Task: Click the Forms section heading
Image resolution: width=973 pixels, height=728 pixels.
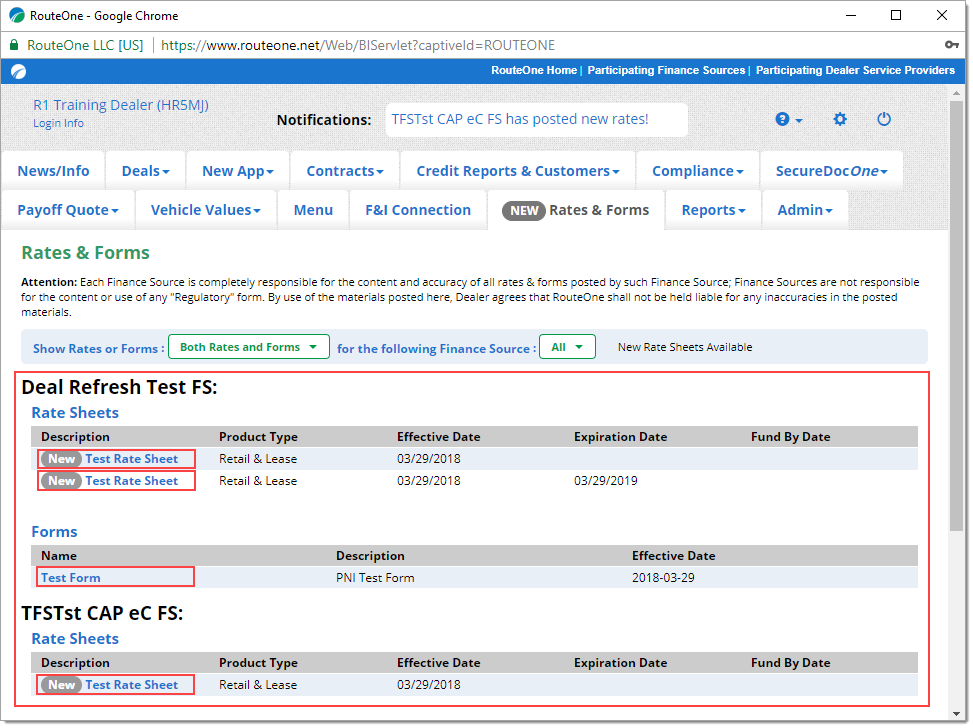Action: (x=54, y=532)
